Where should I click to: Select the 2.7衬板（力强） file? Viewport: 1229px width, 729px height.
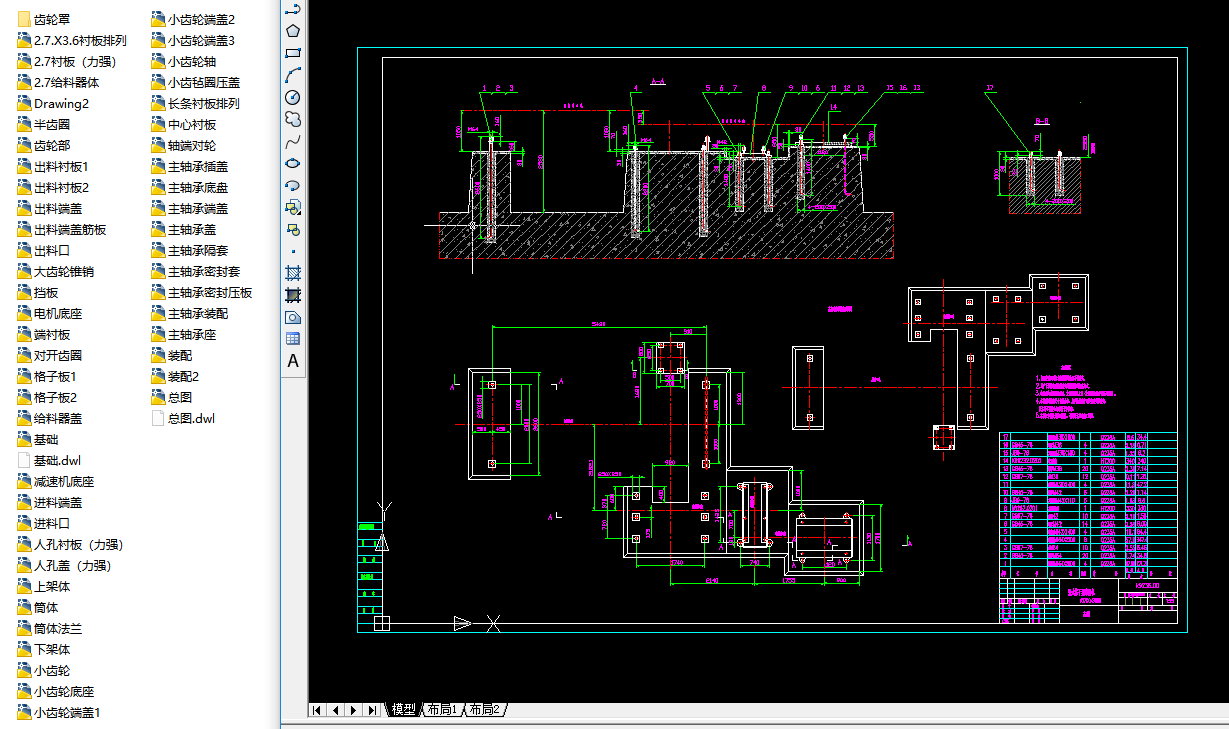(x=67, y=61)
